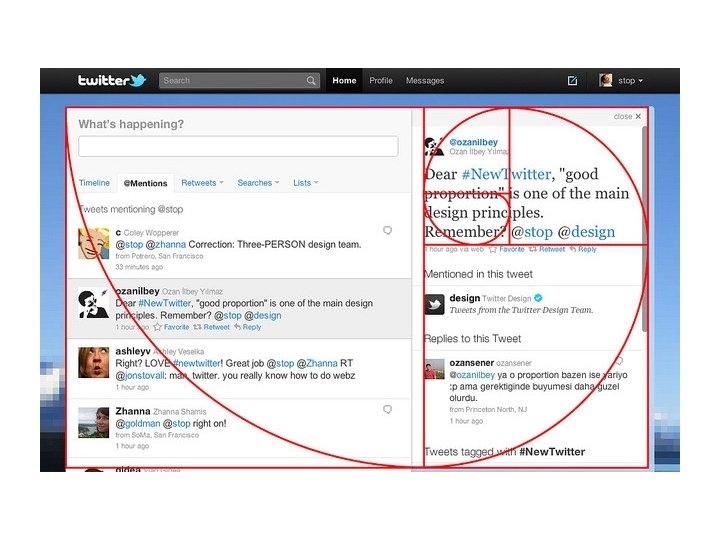Go to the Home tab
Viewport: 720px width, 540px height.
click(344, 80)
